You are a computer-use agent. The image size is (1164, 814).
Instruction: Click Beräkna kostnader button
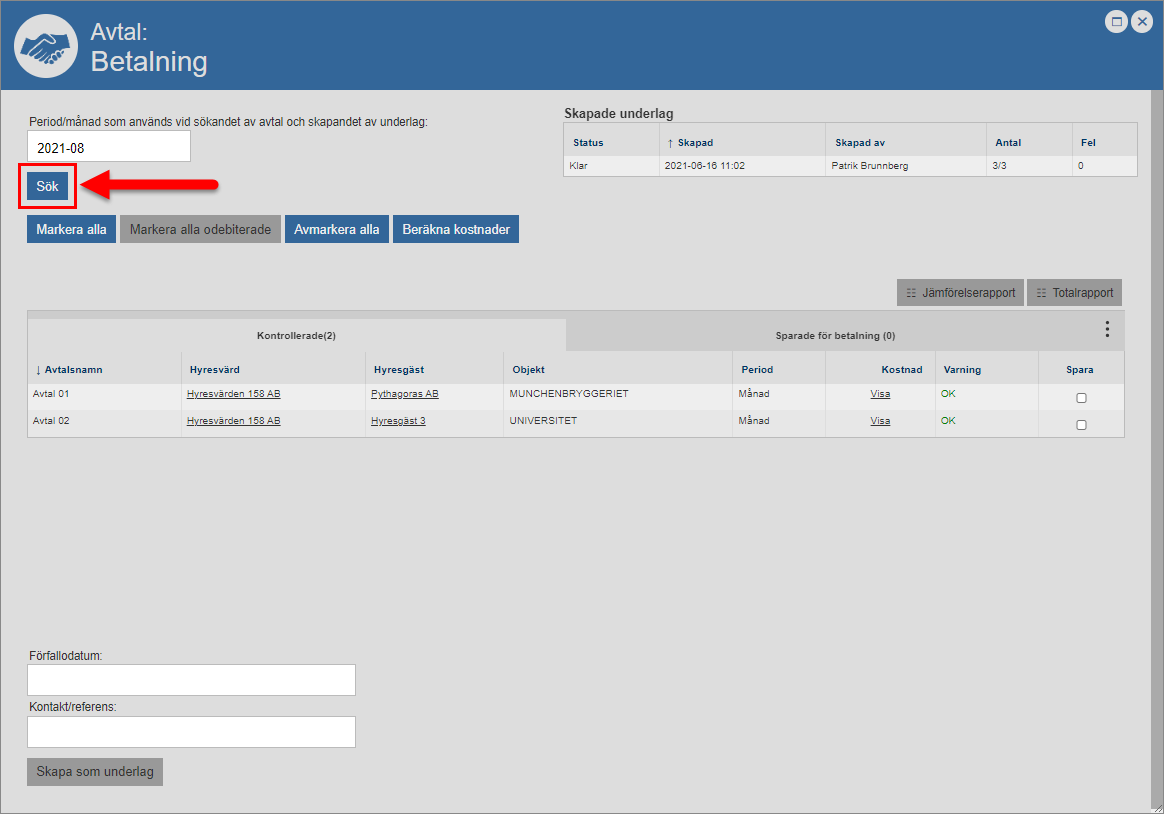(456, 230)
